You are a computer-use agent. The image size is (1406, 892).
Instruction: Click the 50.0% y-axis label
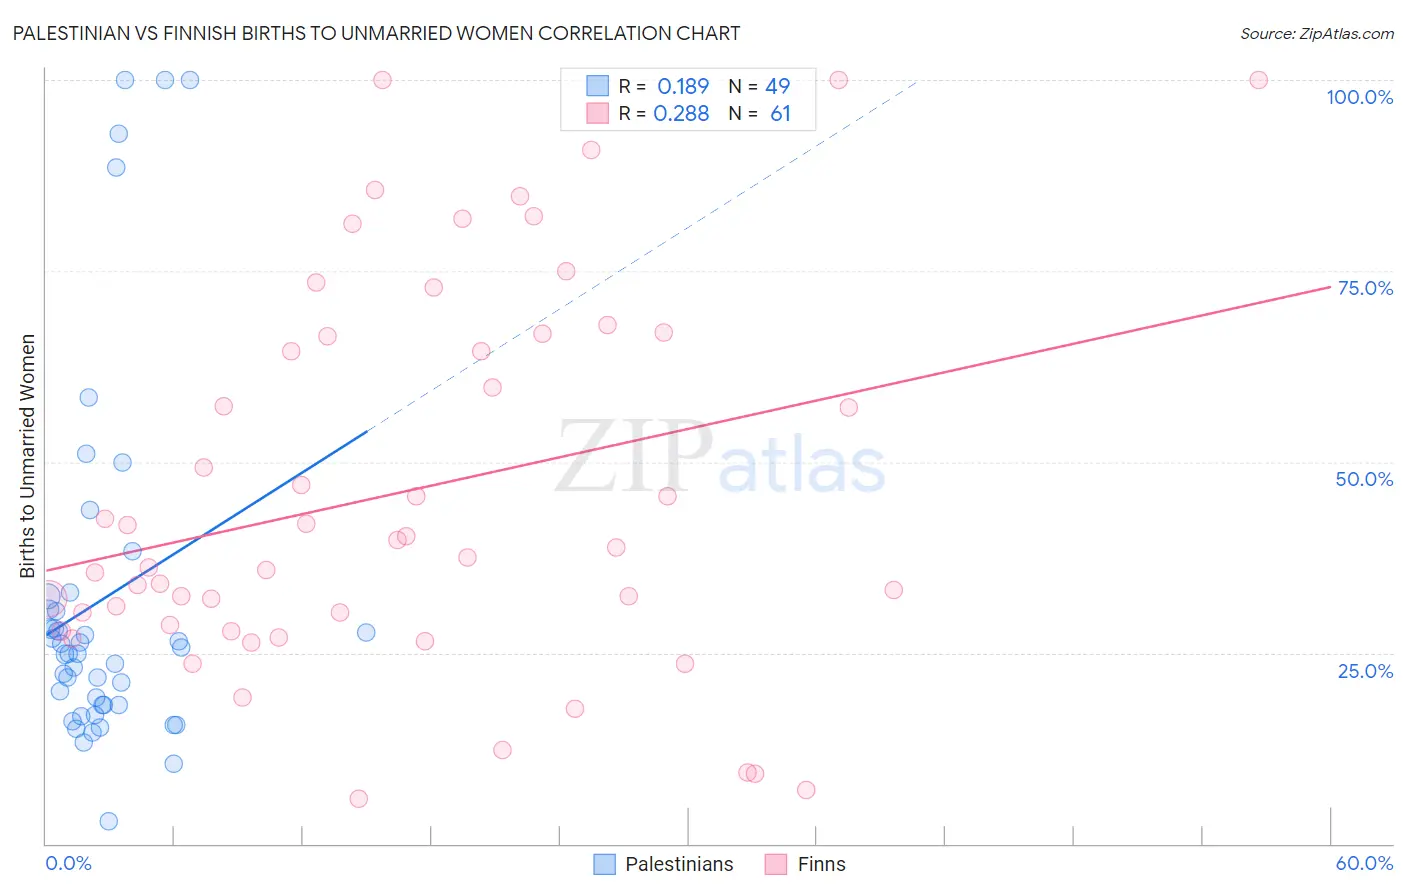(1364, 479)
